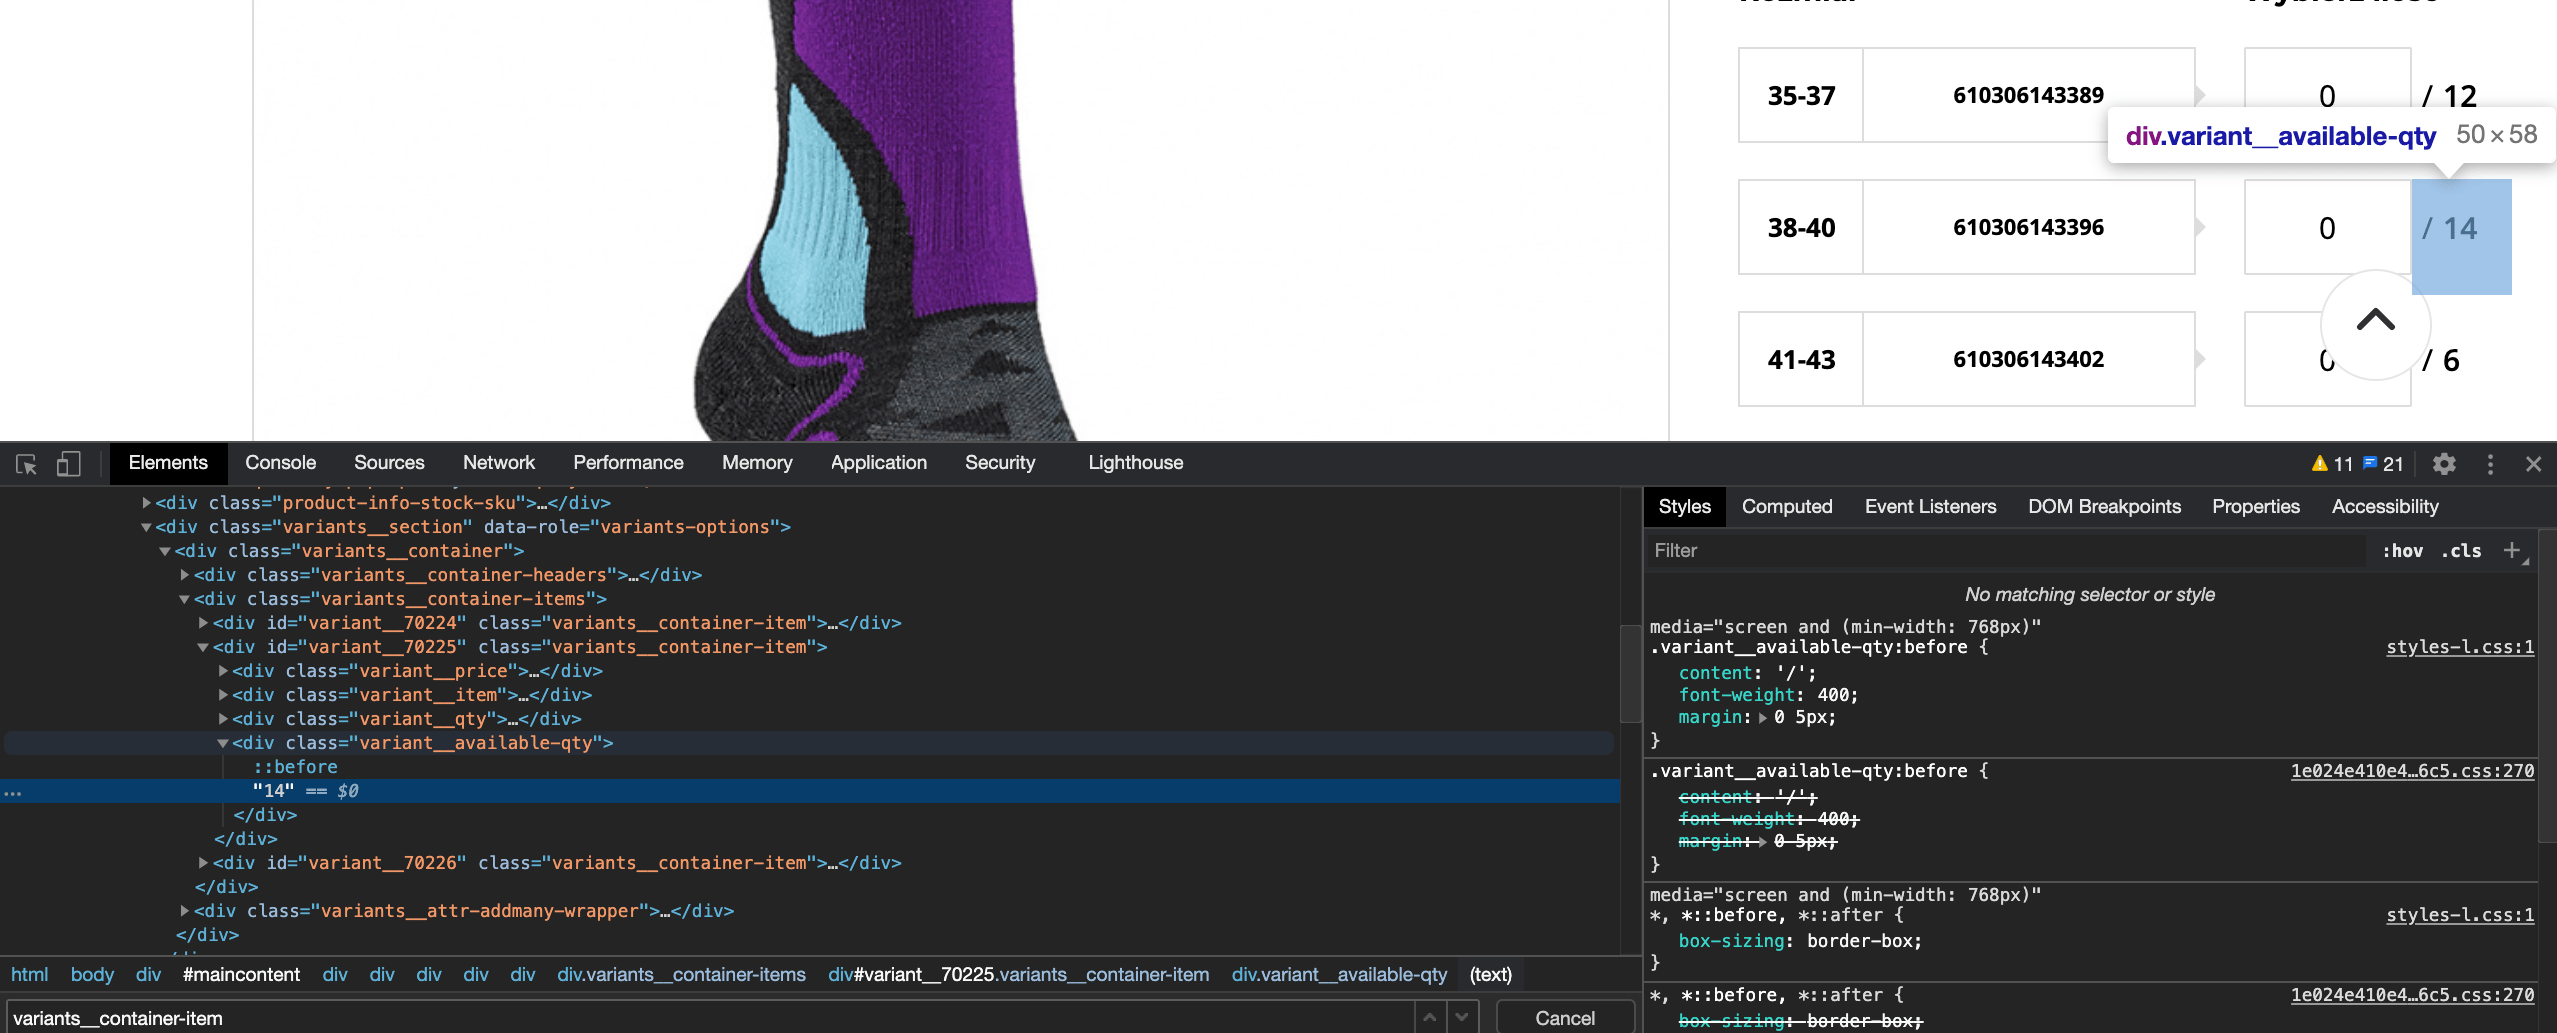Open DevTools settings gear
Screen dimensions: 2557x1033
(2444, 464)
